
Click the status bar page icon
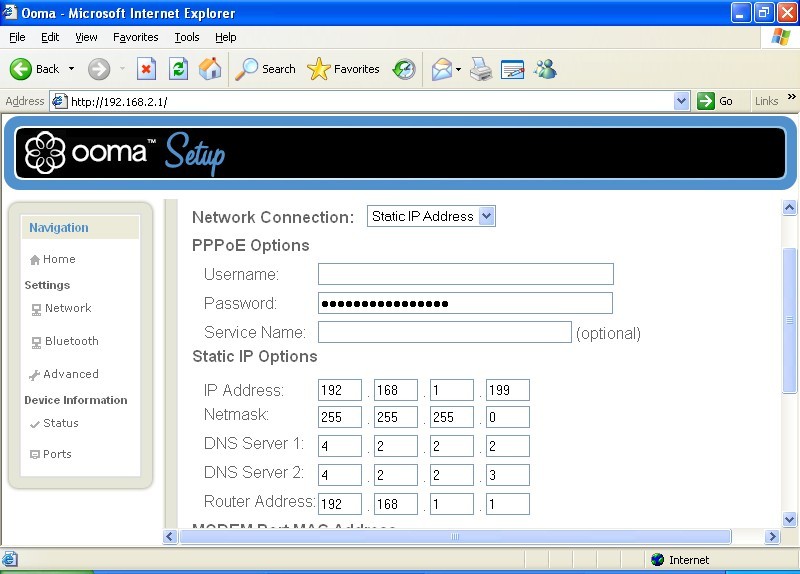pos(10,559)
